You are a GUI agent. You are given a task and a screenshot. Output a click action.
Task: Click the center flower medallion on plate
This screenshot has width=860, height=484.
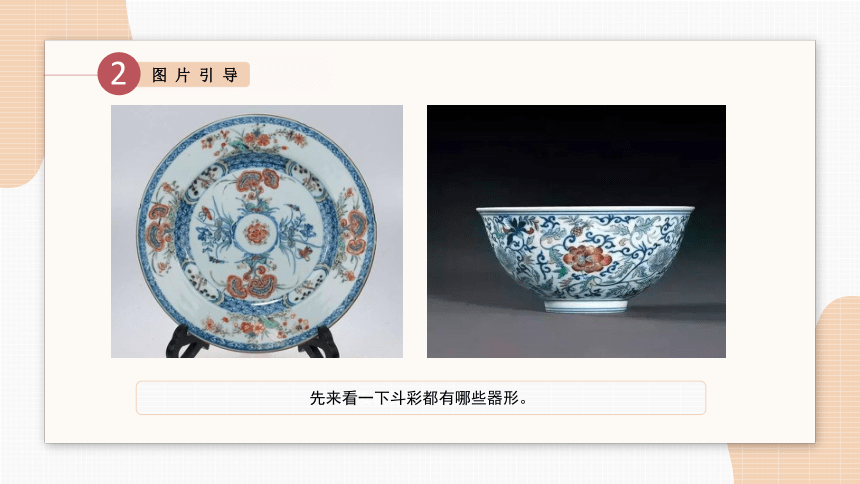point(257,233)
